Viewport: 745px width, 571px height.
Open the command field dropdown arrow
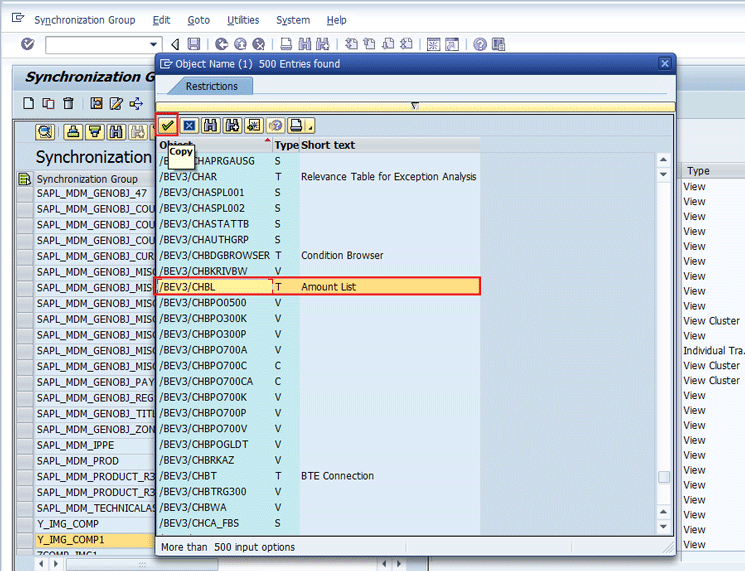pyautogui.click(x=155, y=44)
